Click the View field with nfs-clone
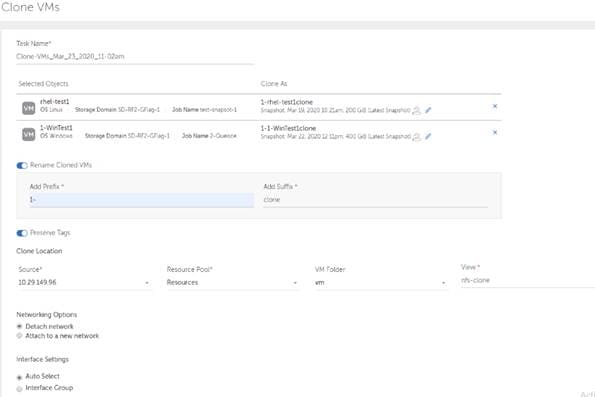Screen dimensions: 595x397 pos(528,280)
